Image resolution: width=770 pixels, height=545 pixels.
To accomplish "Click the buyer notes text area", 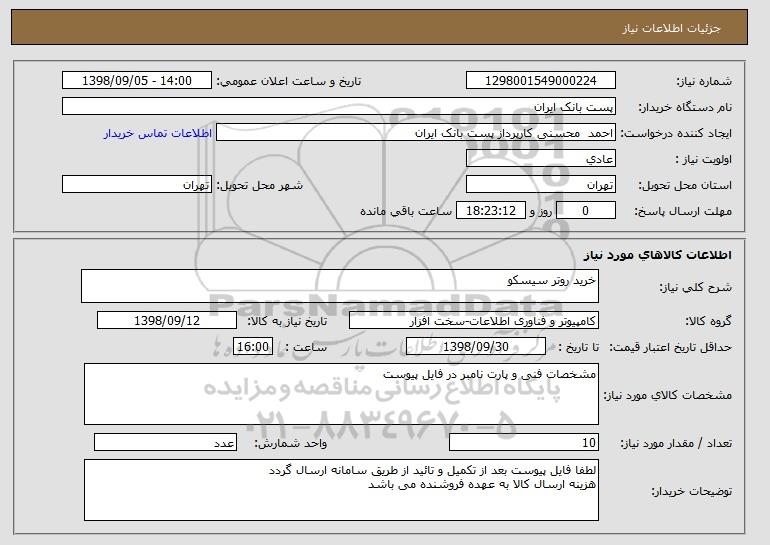I will point(341,490).
